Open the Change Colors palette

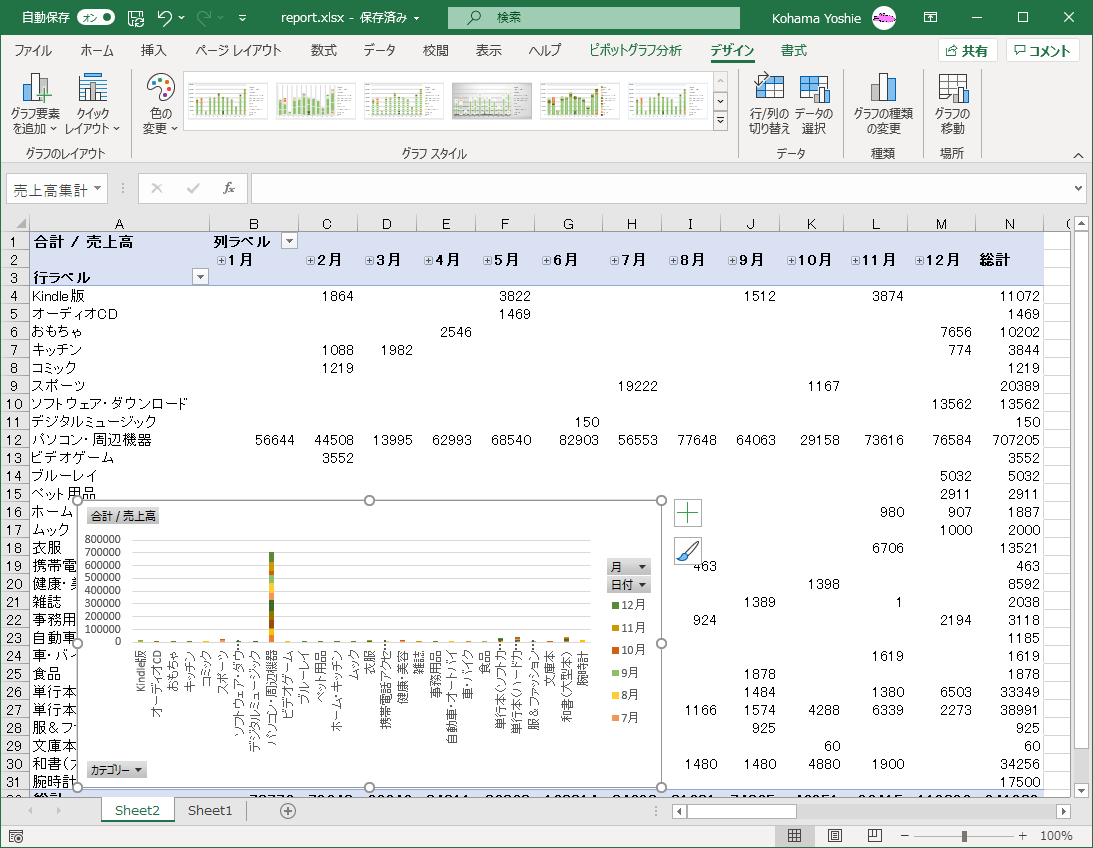pos(160,104)
